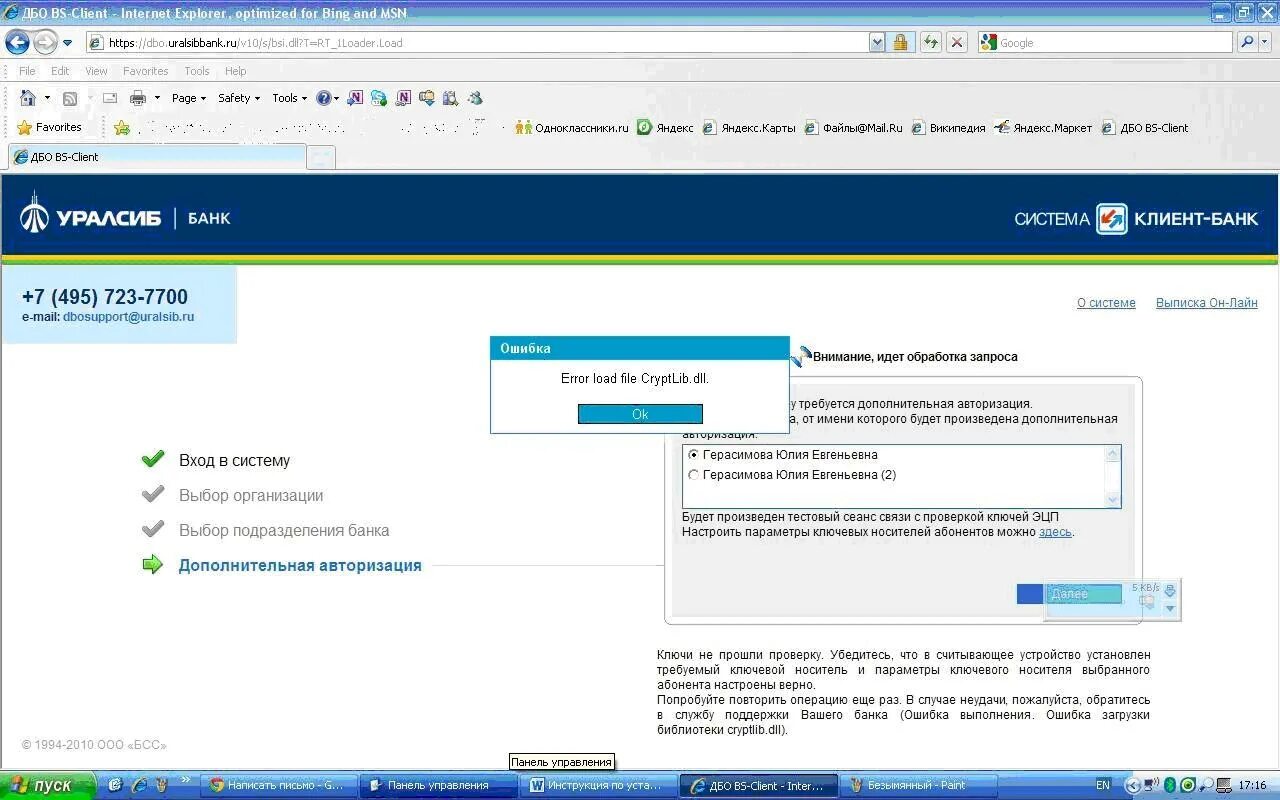Expand the Print options dropdown arrow

[157, 98]
